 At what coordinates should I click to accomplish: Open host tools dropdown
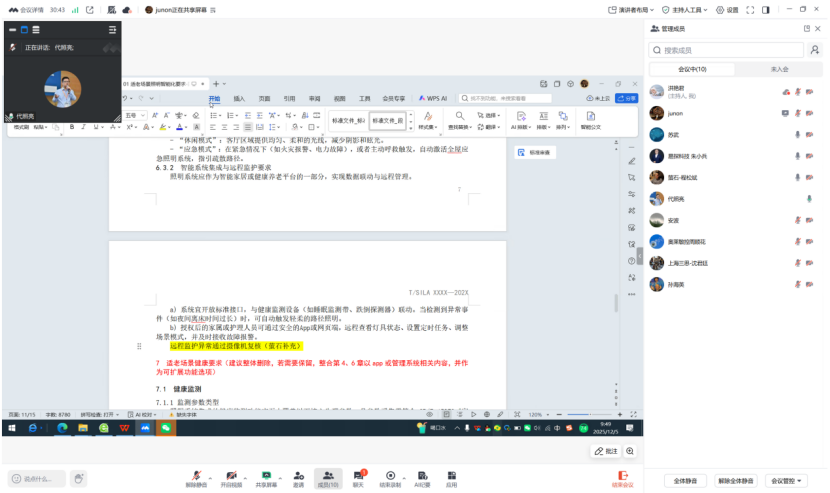(684, 10)
